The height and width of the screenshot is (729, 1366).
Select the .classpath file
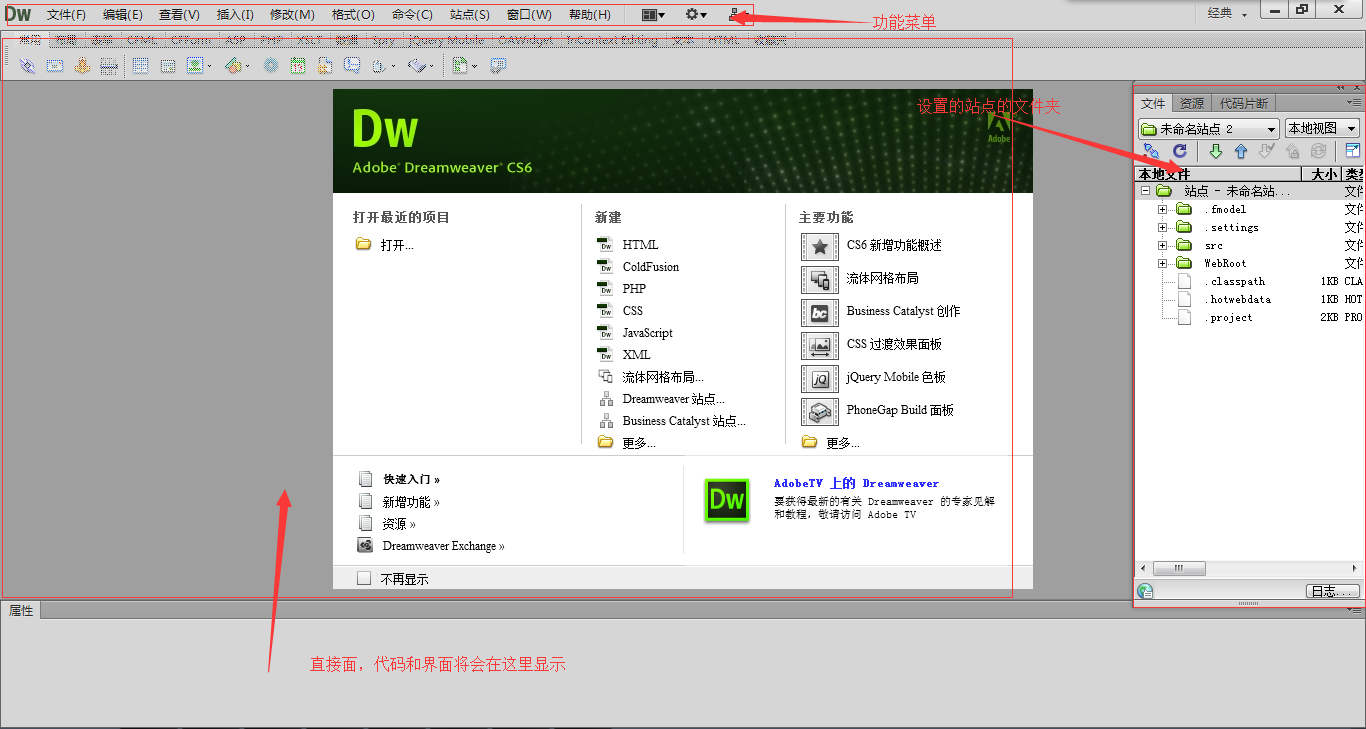click(x=1236, y=281)
